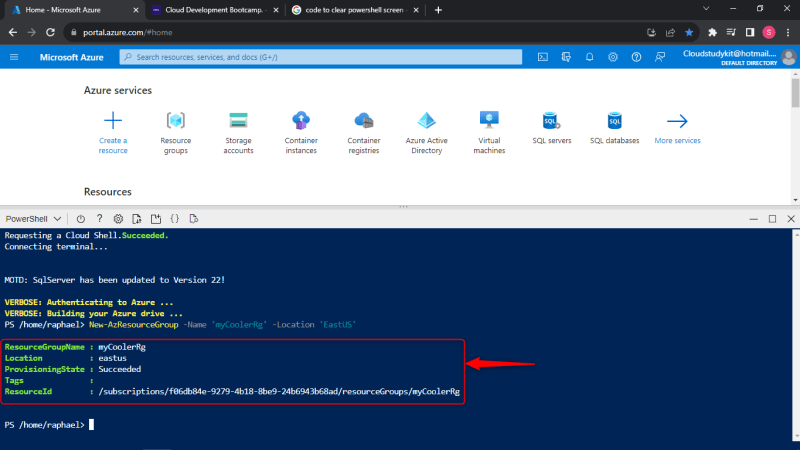The image size is (800, 450).
Task: Click the browser forward arrow
Action: [x=32, y=32]
